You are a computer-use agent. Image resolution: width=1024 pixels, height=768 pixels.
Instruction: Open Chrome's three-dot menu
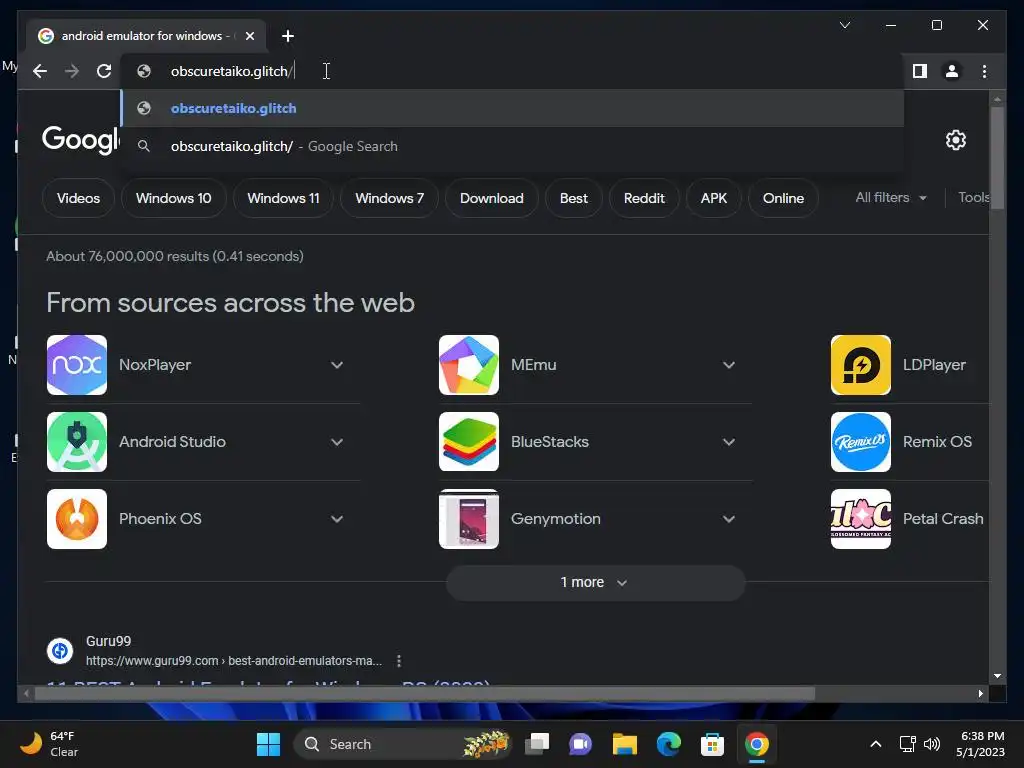(984, 71)
